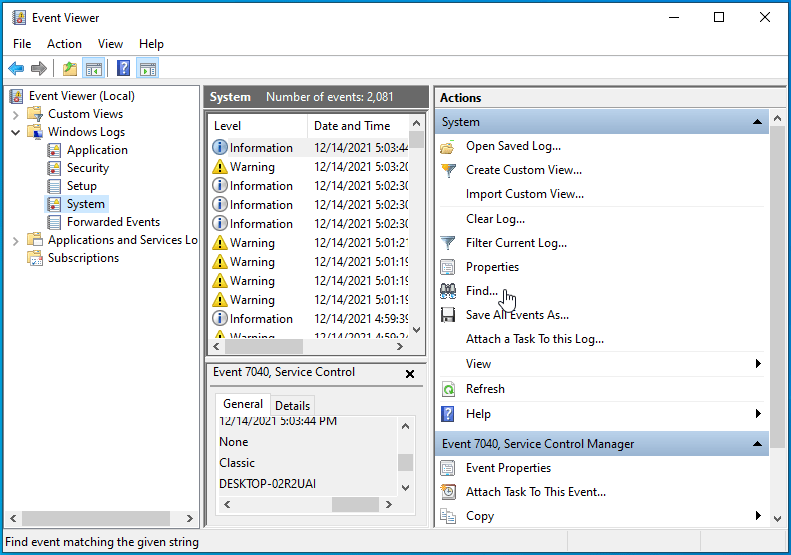Screen dimensions: 791x555
Task: Select the System log in tree
Action: coord(86,204)
